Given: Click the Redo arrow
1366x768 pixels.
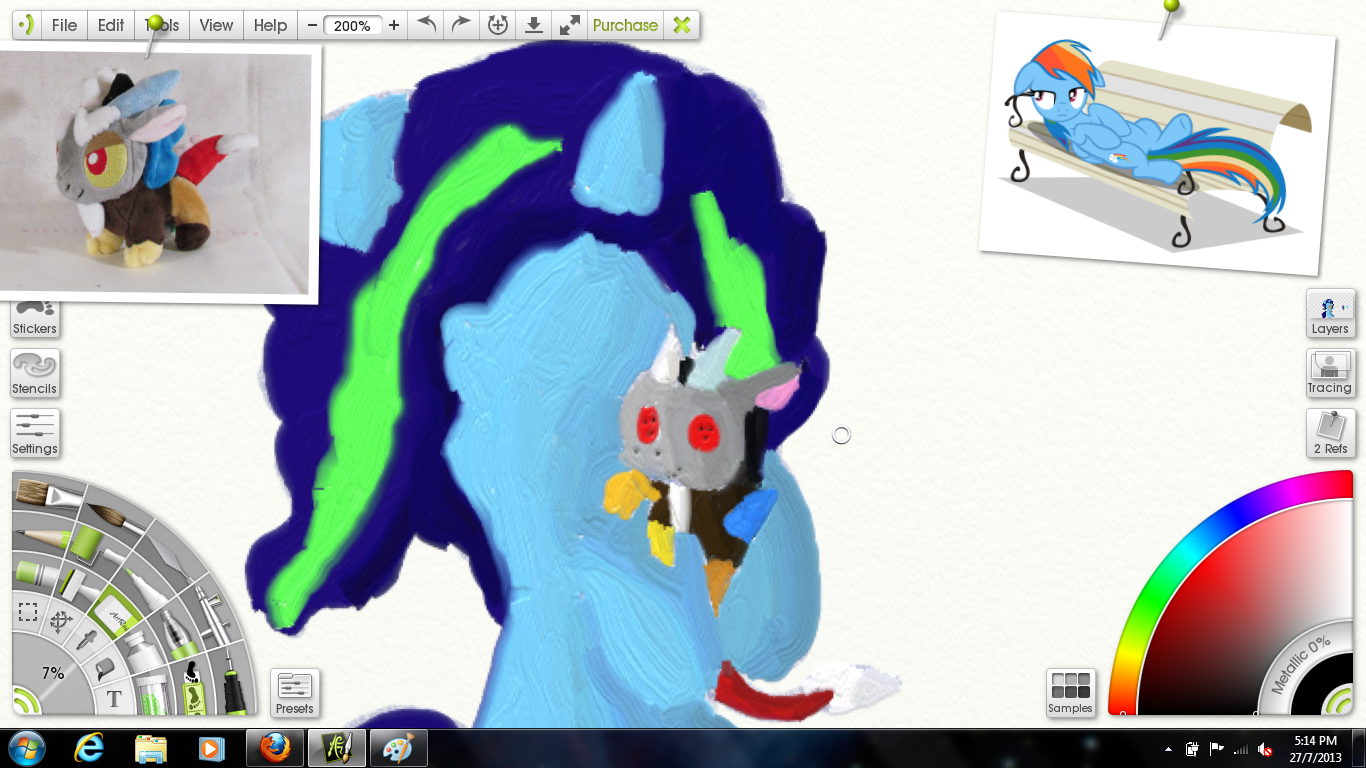Looking at the screenshot, I should (461, 25).
